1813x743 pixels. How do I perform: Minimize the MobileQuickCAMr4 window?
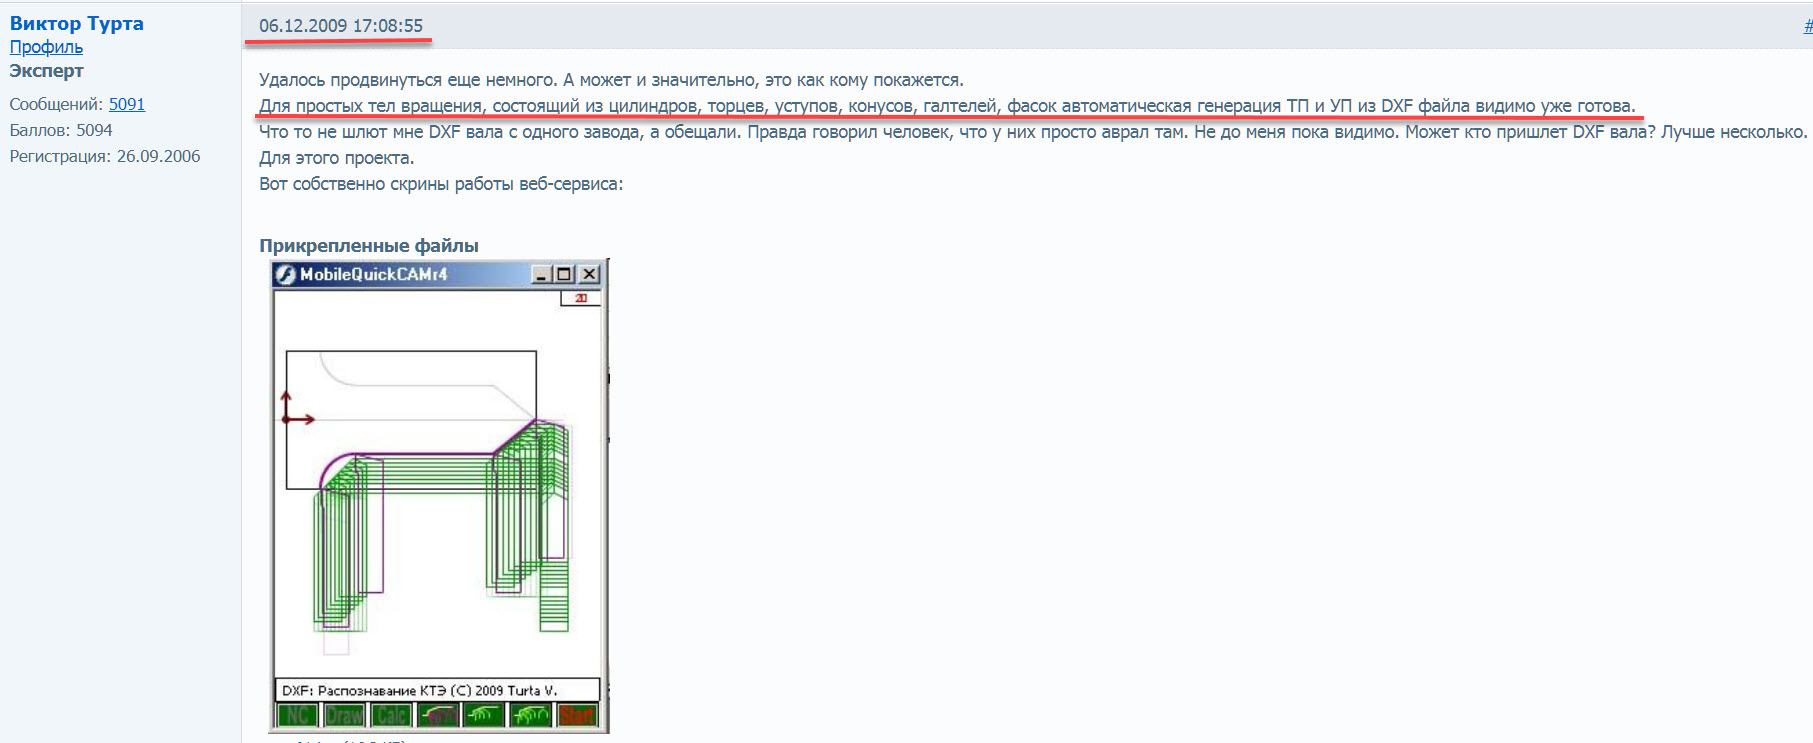[541, 274]
